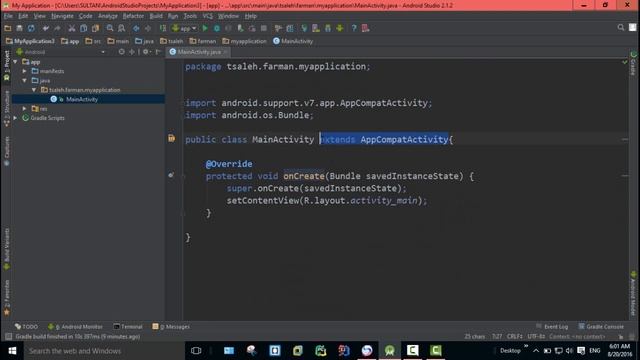Navigate Forward using the toolbar arrow
This screenshot has width=640, height=360.
pos(148,28)
